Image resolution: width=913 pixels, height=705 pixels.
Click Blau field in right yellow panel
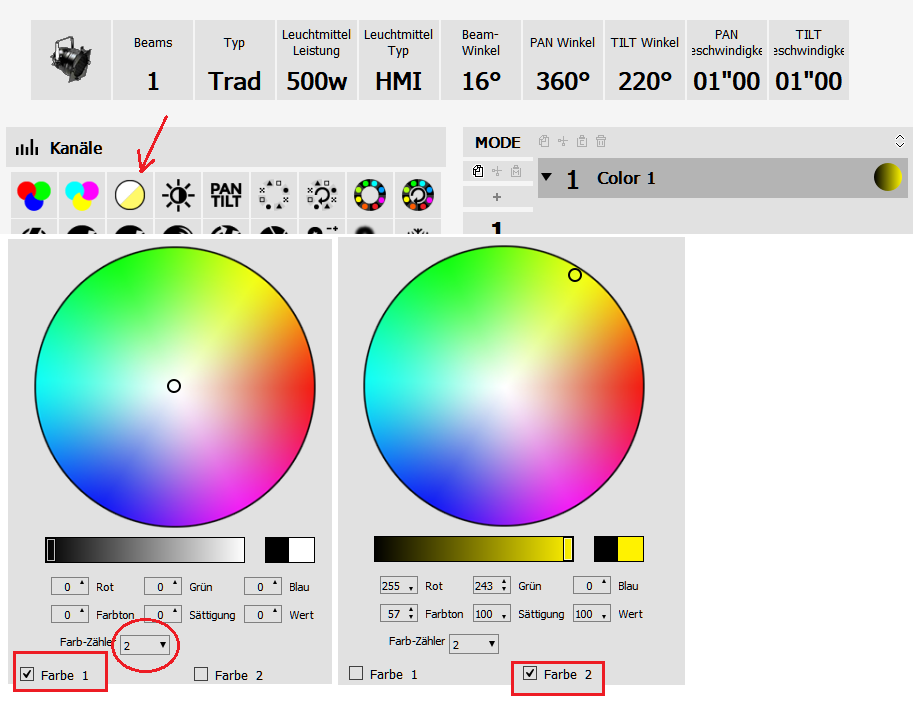(592, 586)
